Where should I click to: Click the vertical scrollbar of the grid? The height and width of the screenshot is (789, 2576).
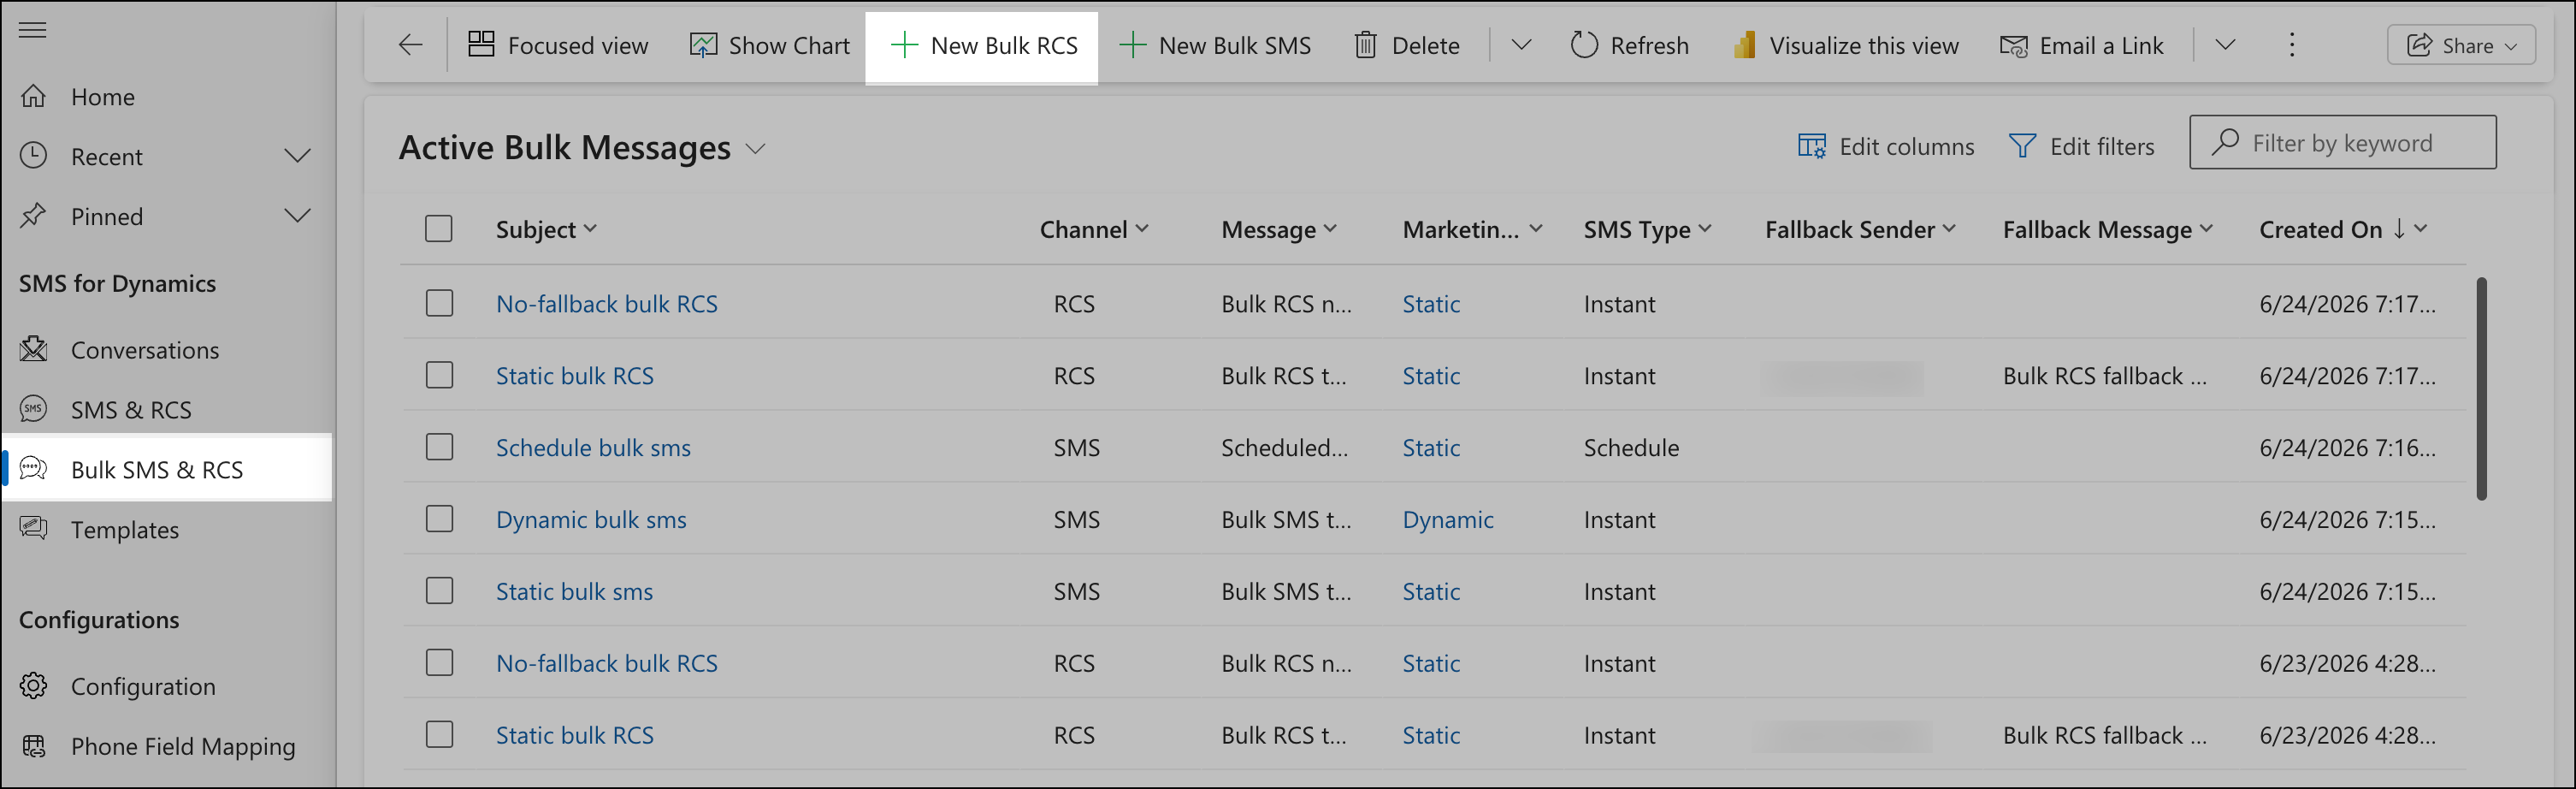coord(2481,388)
